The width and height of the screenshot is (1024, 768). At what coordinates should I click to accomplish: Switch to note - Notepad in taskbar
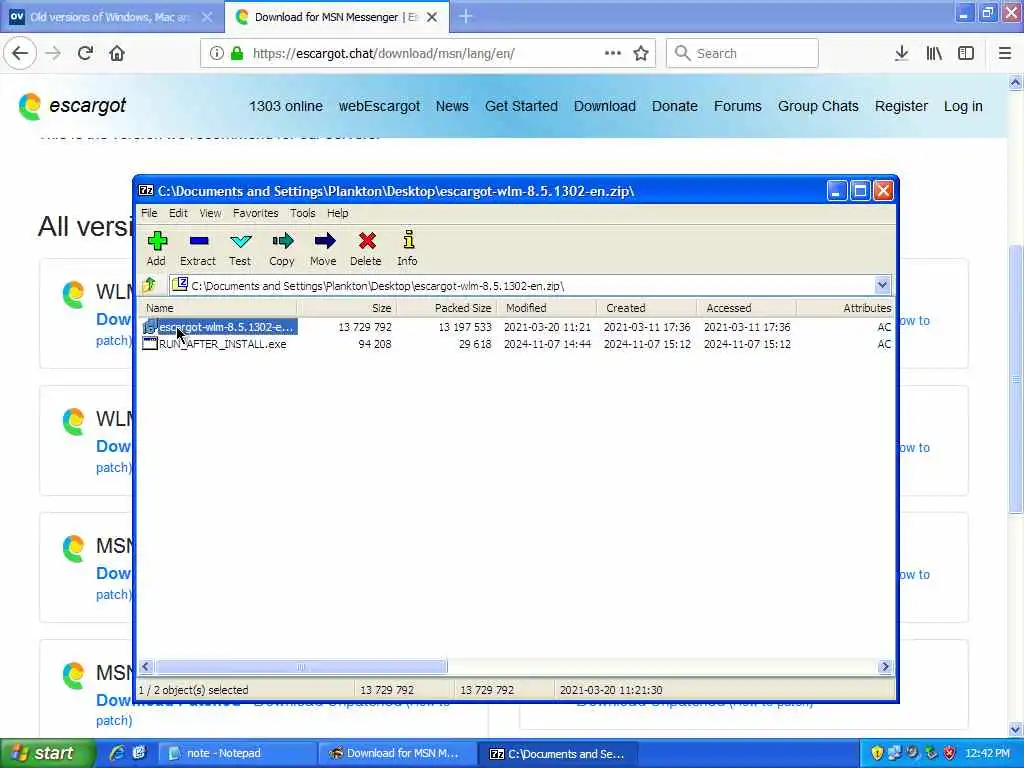point(238,753)
